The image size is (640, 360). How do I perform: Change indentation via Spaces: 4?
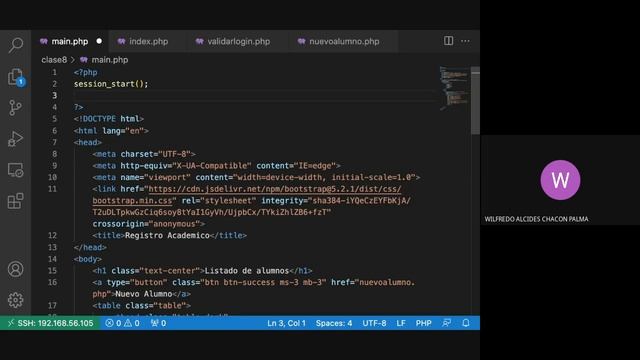[334, 323]
